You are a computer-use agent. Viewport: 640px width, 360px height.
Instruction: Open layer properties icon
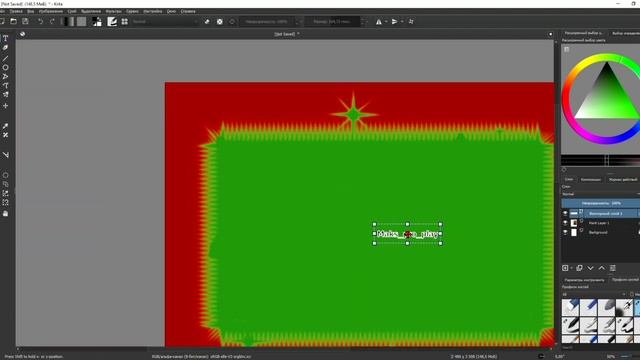(613, 268)
